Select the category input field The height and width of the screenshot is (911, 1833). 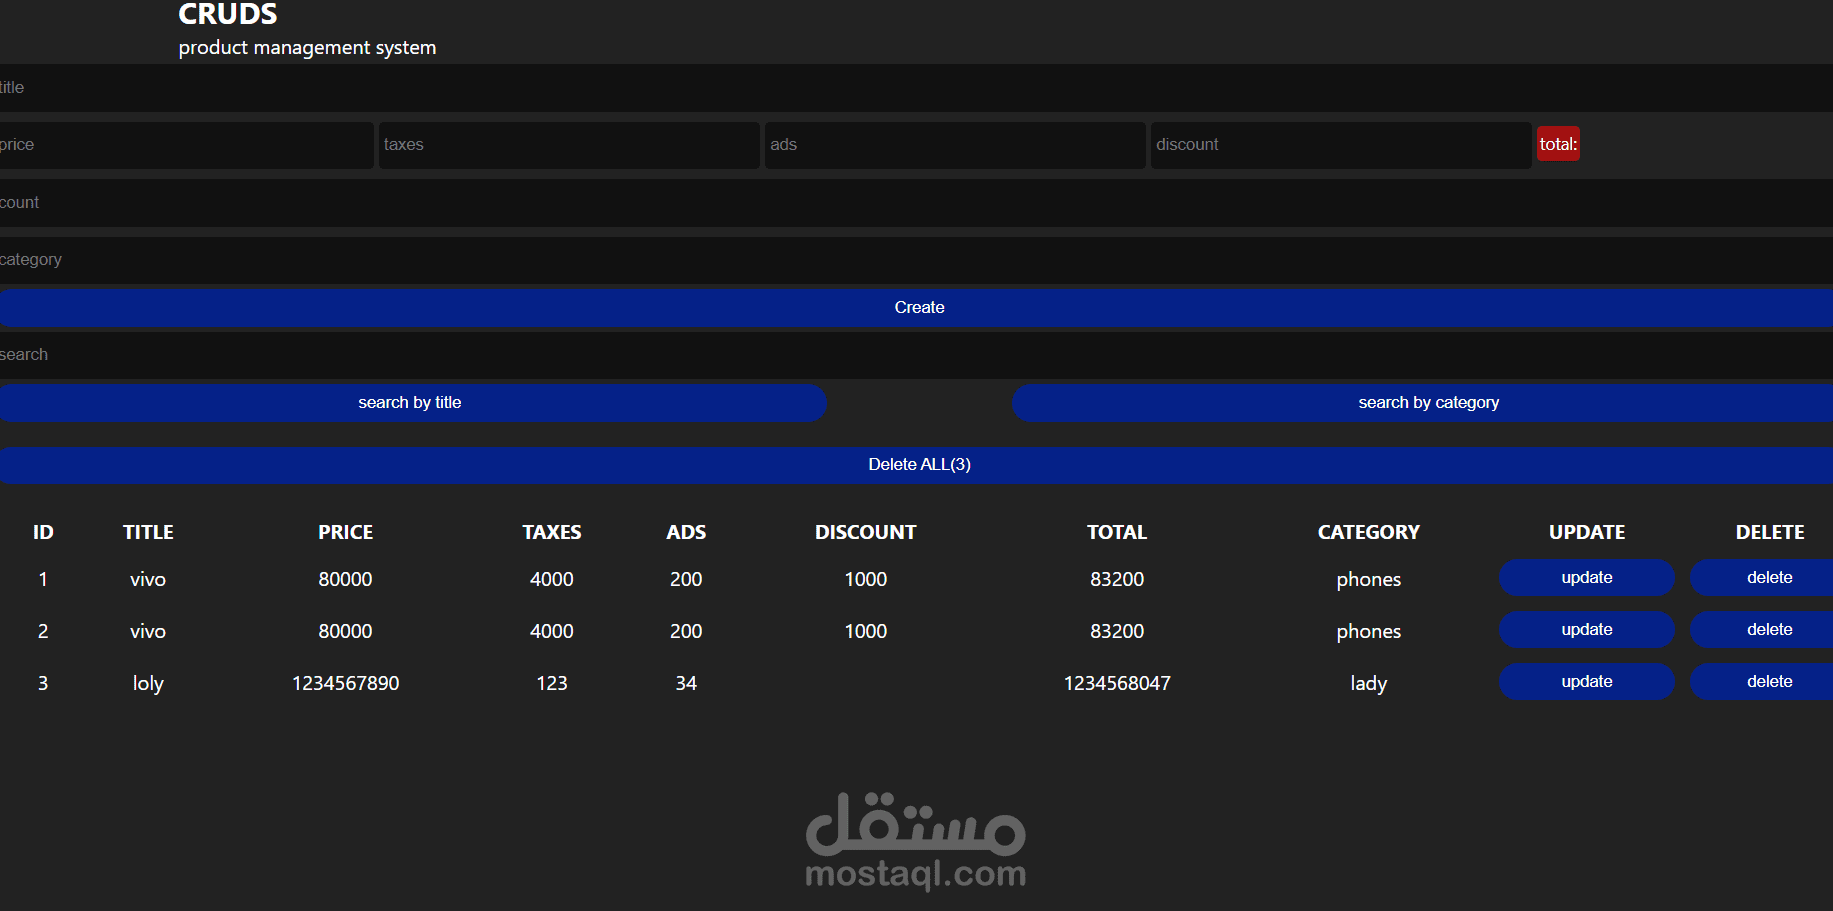click(x=916, y=260)
